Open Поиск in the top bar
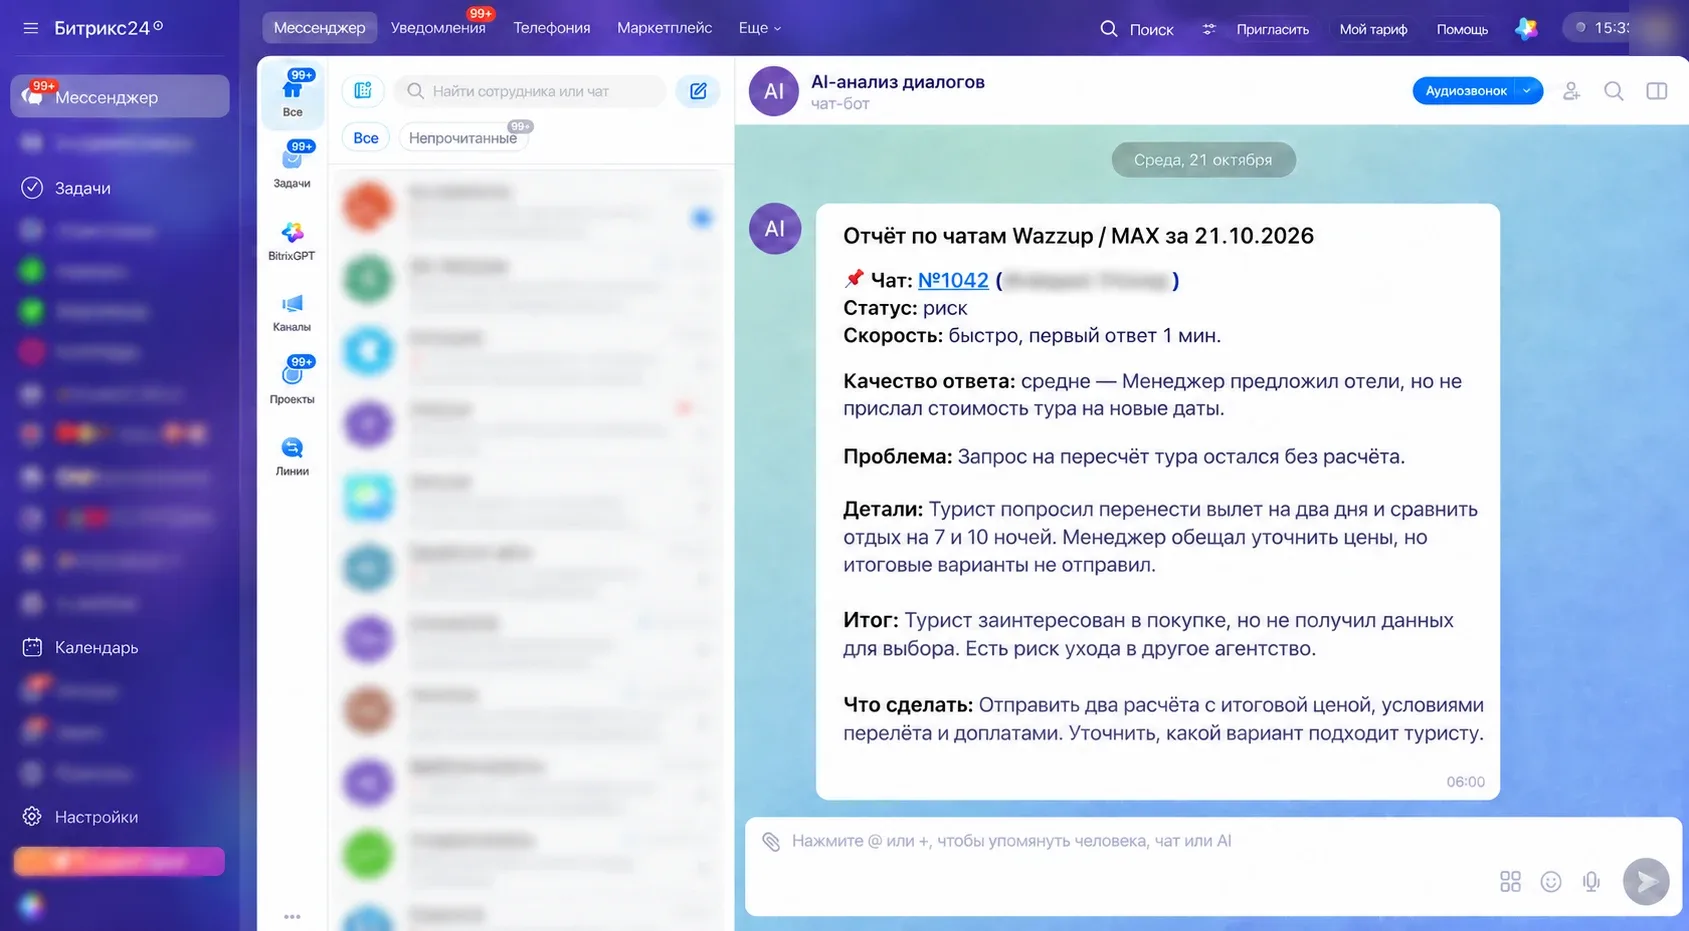 point(1137,29)
